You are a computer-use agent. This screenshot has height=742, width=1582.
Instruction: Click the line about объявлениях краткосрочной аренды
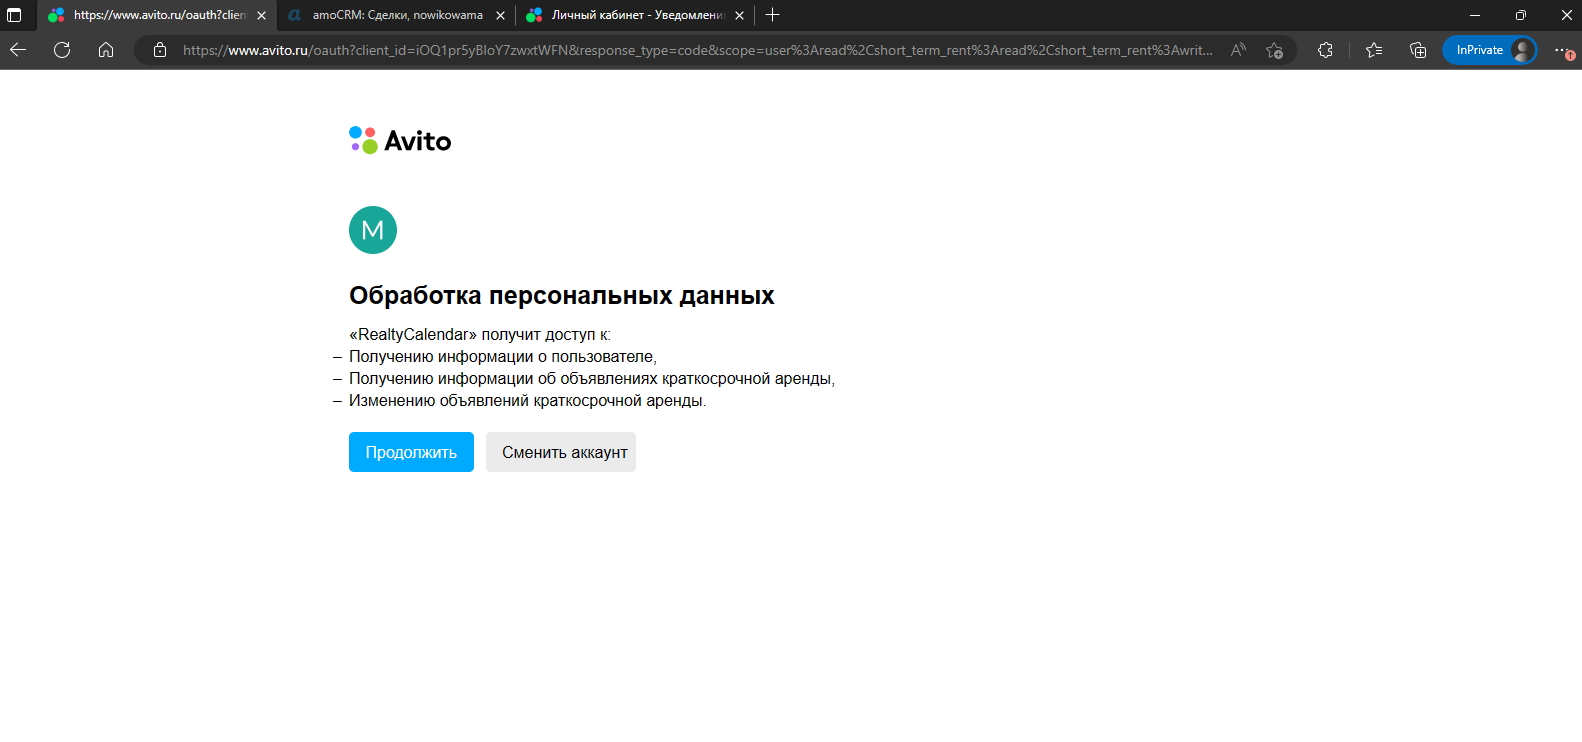pos(592,379)
